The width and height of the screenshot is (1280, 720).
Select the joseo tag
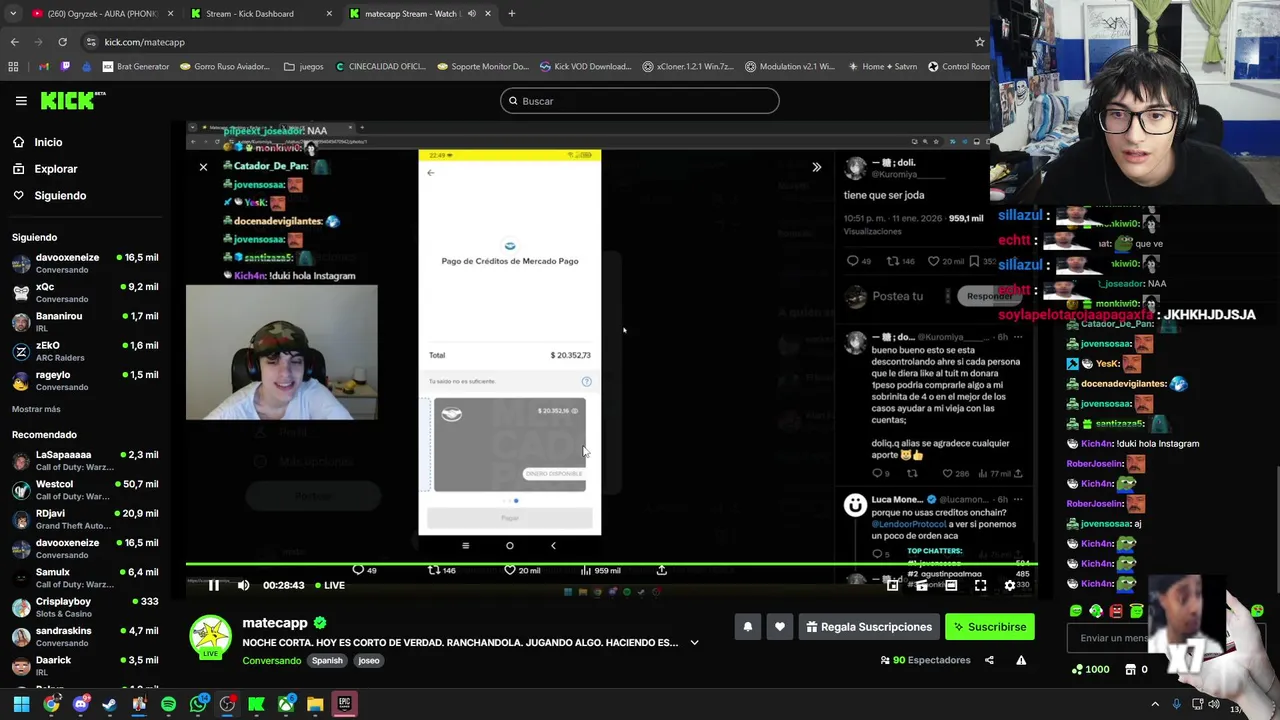369,660
